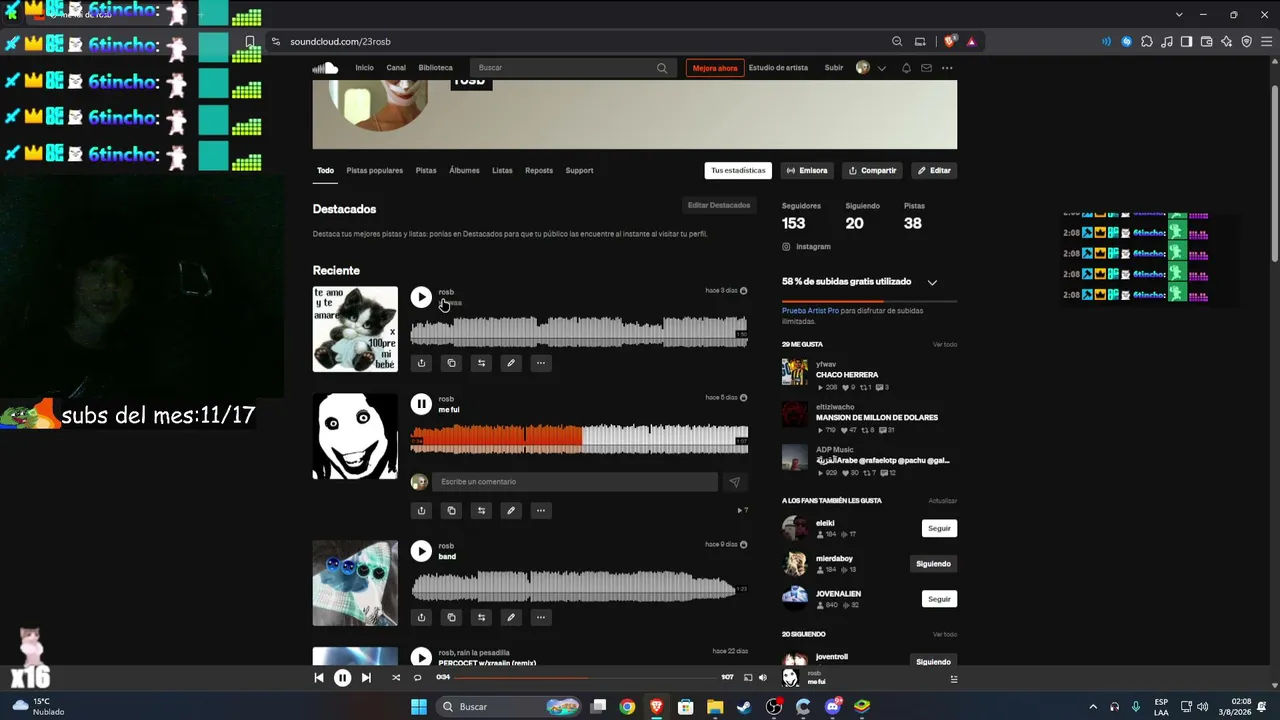This screenshot has height=720, width=1280.
Task: Open the notifications bell
Action: 906,68
